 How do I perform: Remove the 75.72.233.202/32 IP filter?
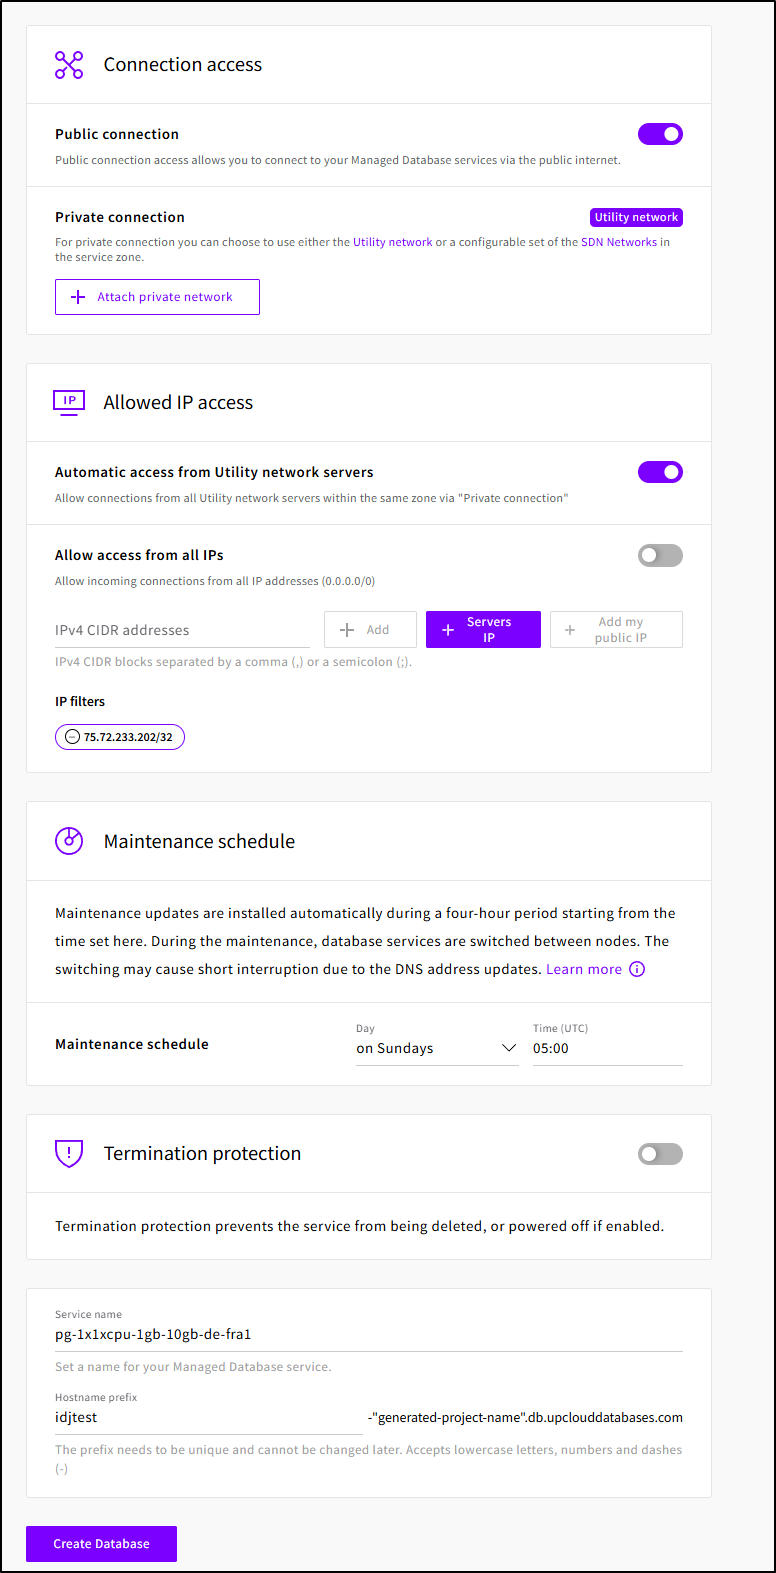click(x=72, y=737)
